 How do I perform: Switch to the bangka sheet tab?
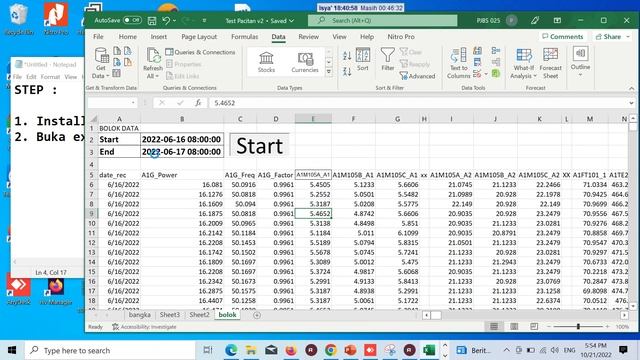(140, 315)
